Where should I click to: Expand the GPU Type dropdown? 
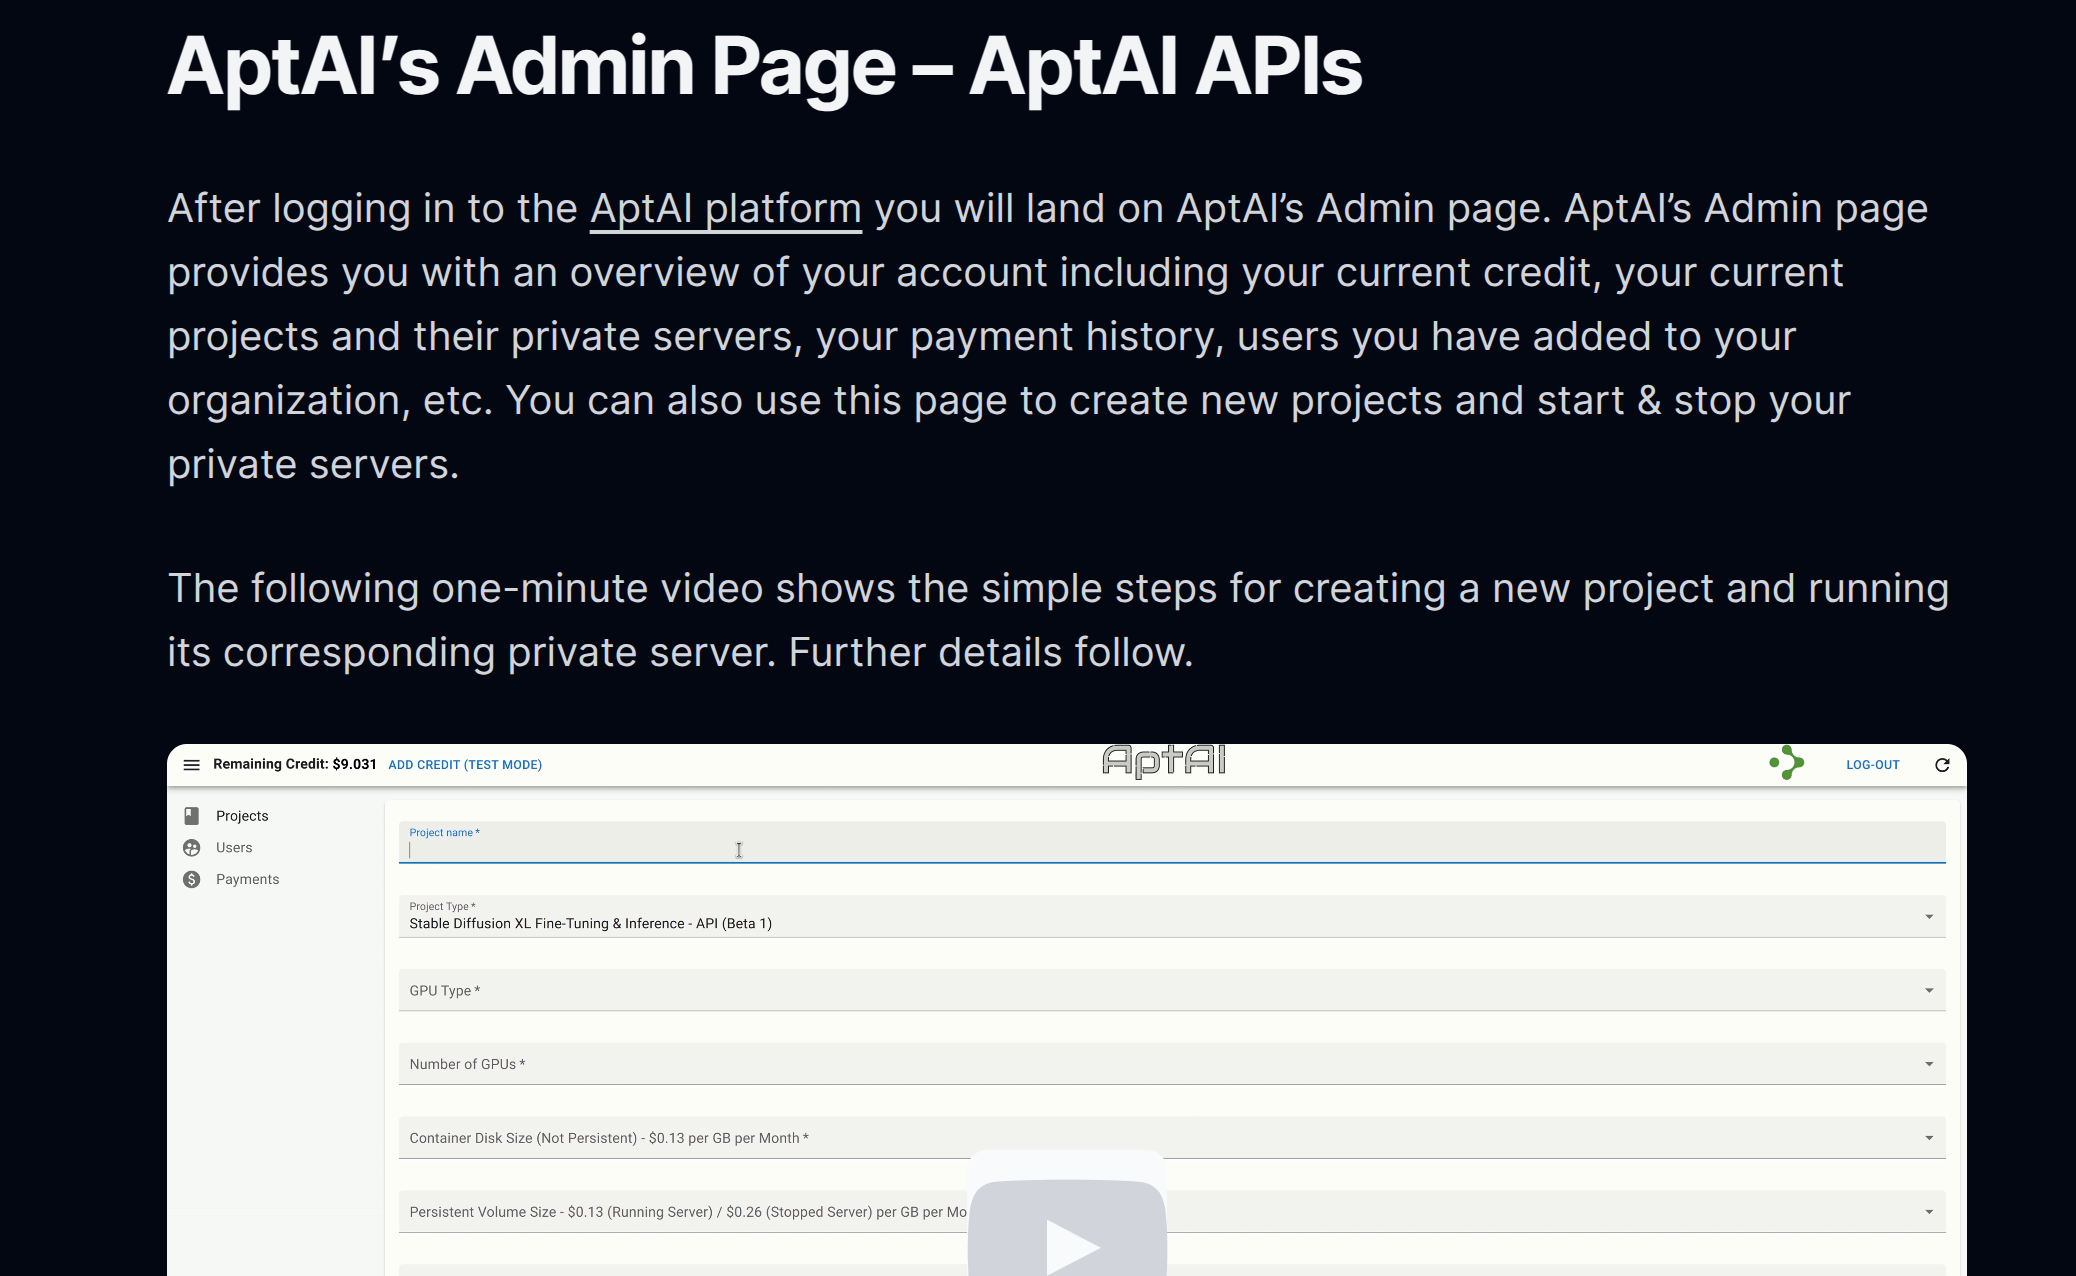click(1172, 990)
